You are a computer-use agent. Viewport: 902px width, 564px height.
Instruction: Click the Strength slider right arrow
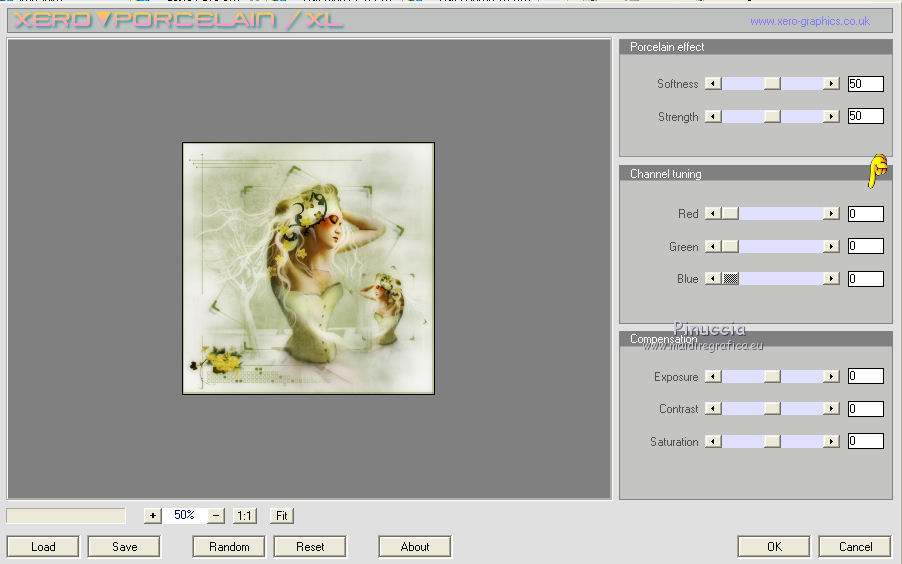[831, 116]
